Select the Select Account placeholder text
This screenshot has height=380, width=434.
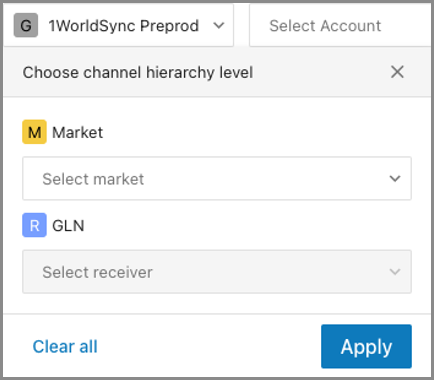[325, 26]
